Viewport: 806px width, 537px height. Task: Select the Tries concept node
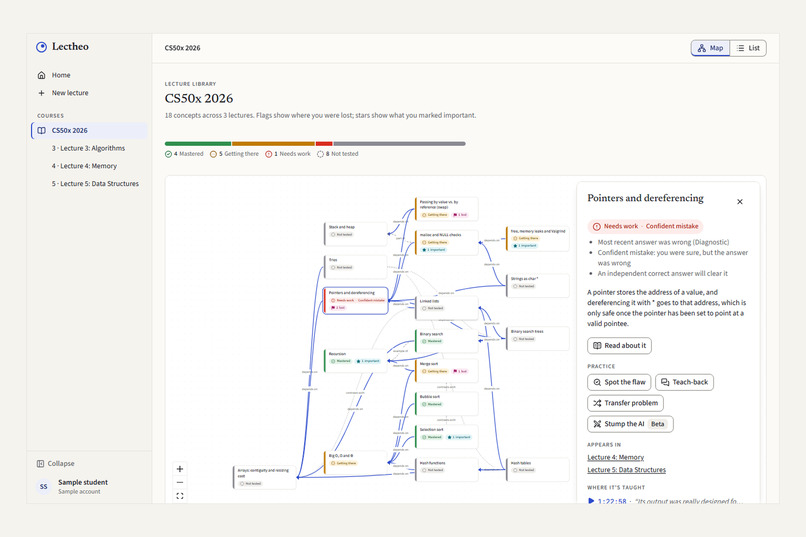[356, 267]
